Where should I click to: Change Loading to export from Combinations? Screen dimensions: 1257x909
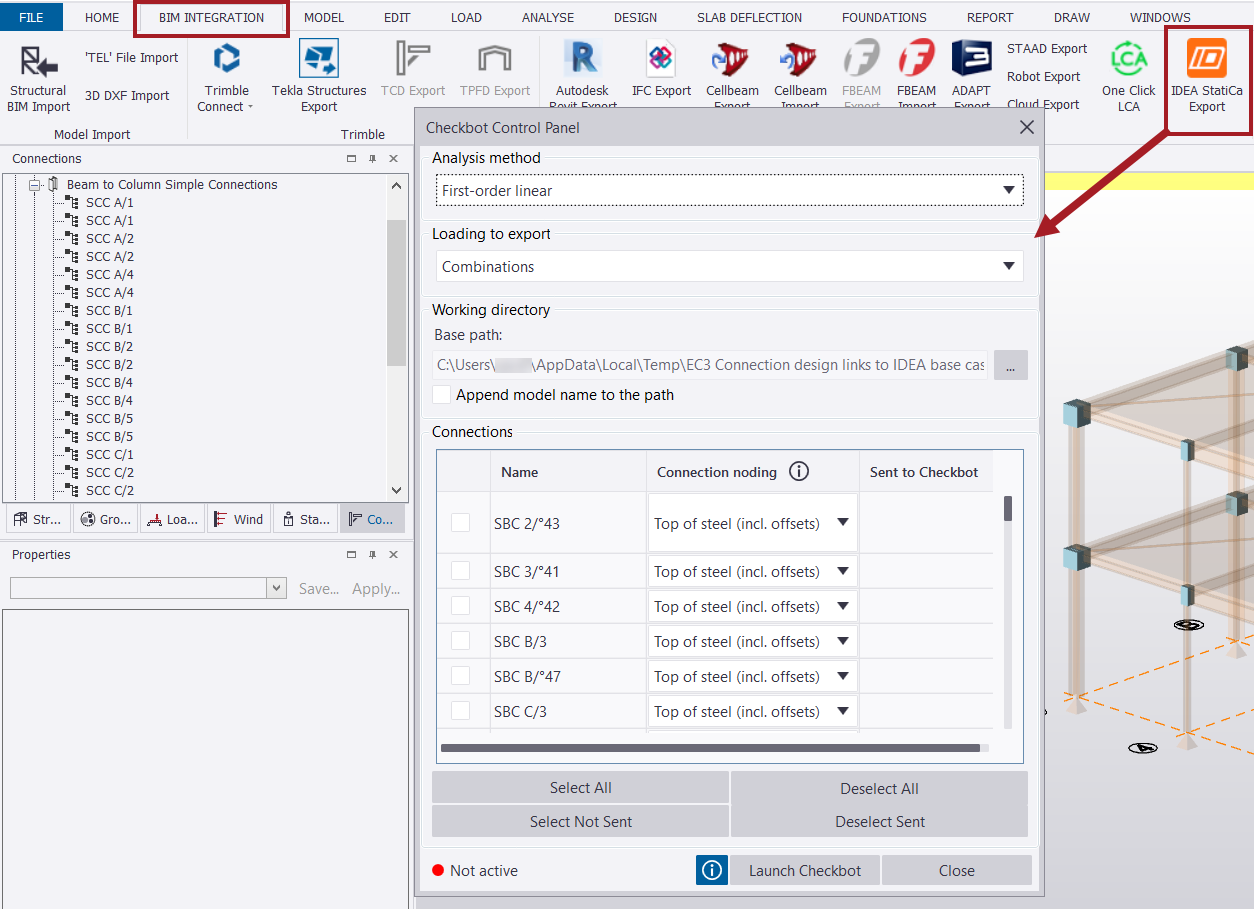pos(1008,266)
